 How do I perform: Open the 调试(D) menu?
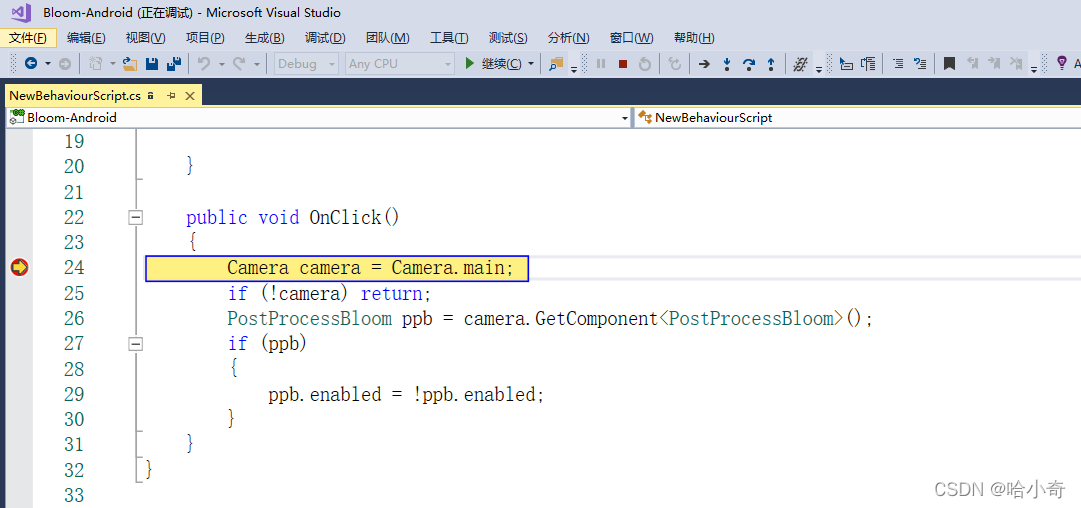(325, 37)
